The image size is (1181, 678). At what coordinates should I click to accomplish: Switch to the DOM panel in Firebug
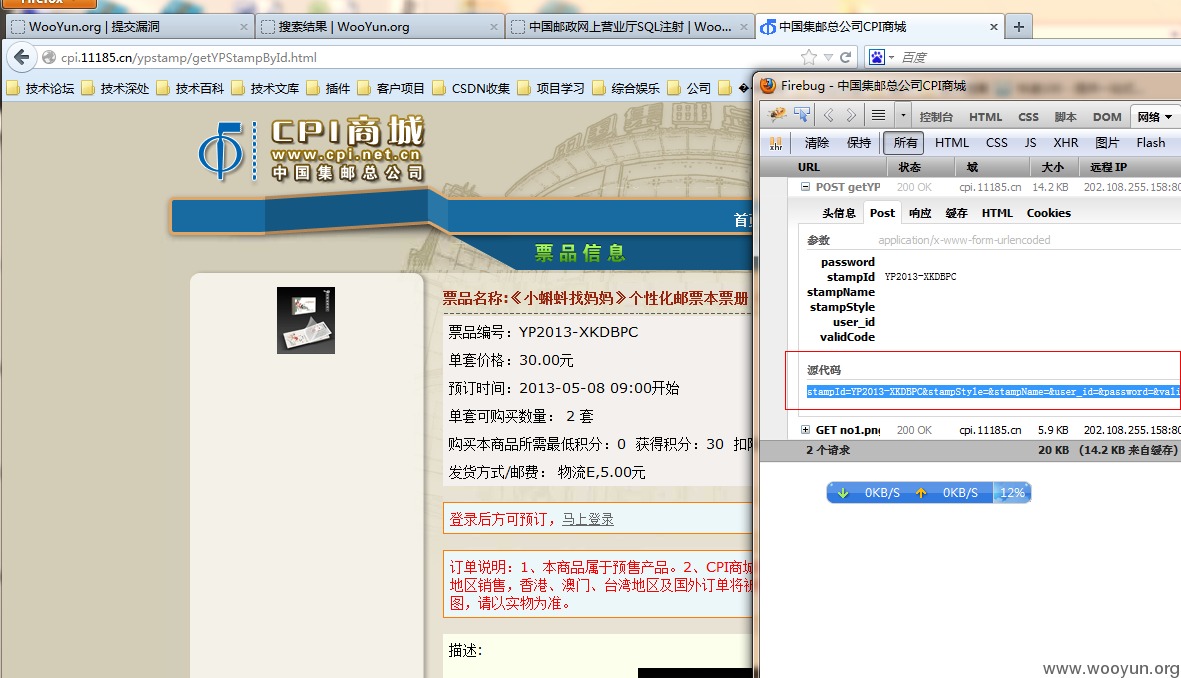tap(1107, 117)
